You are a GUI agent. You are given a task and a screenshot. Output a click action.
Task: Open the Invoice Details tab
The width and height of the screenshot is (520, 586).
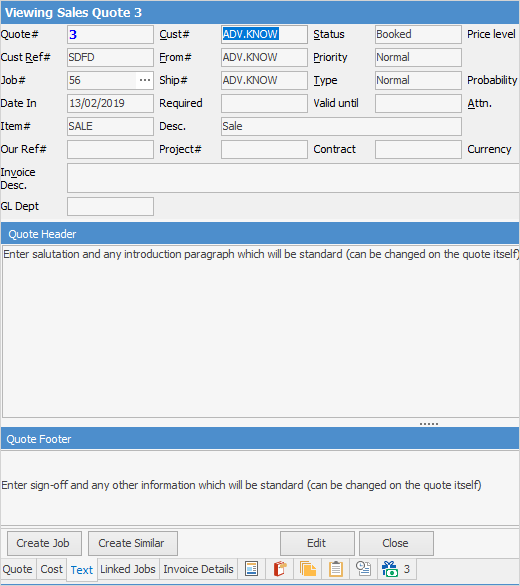point(199,569)
